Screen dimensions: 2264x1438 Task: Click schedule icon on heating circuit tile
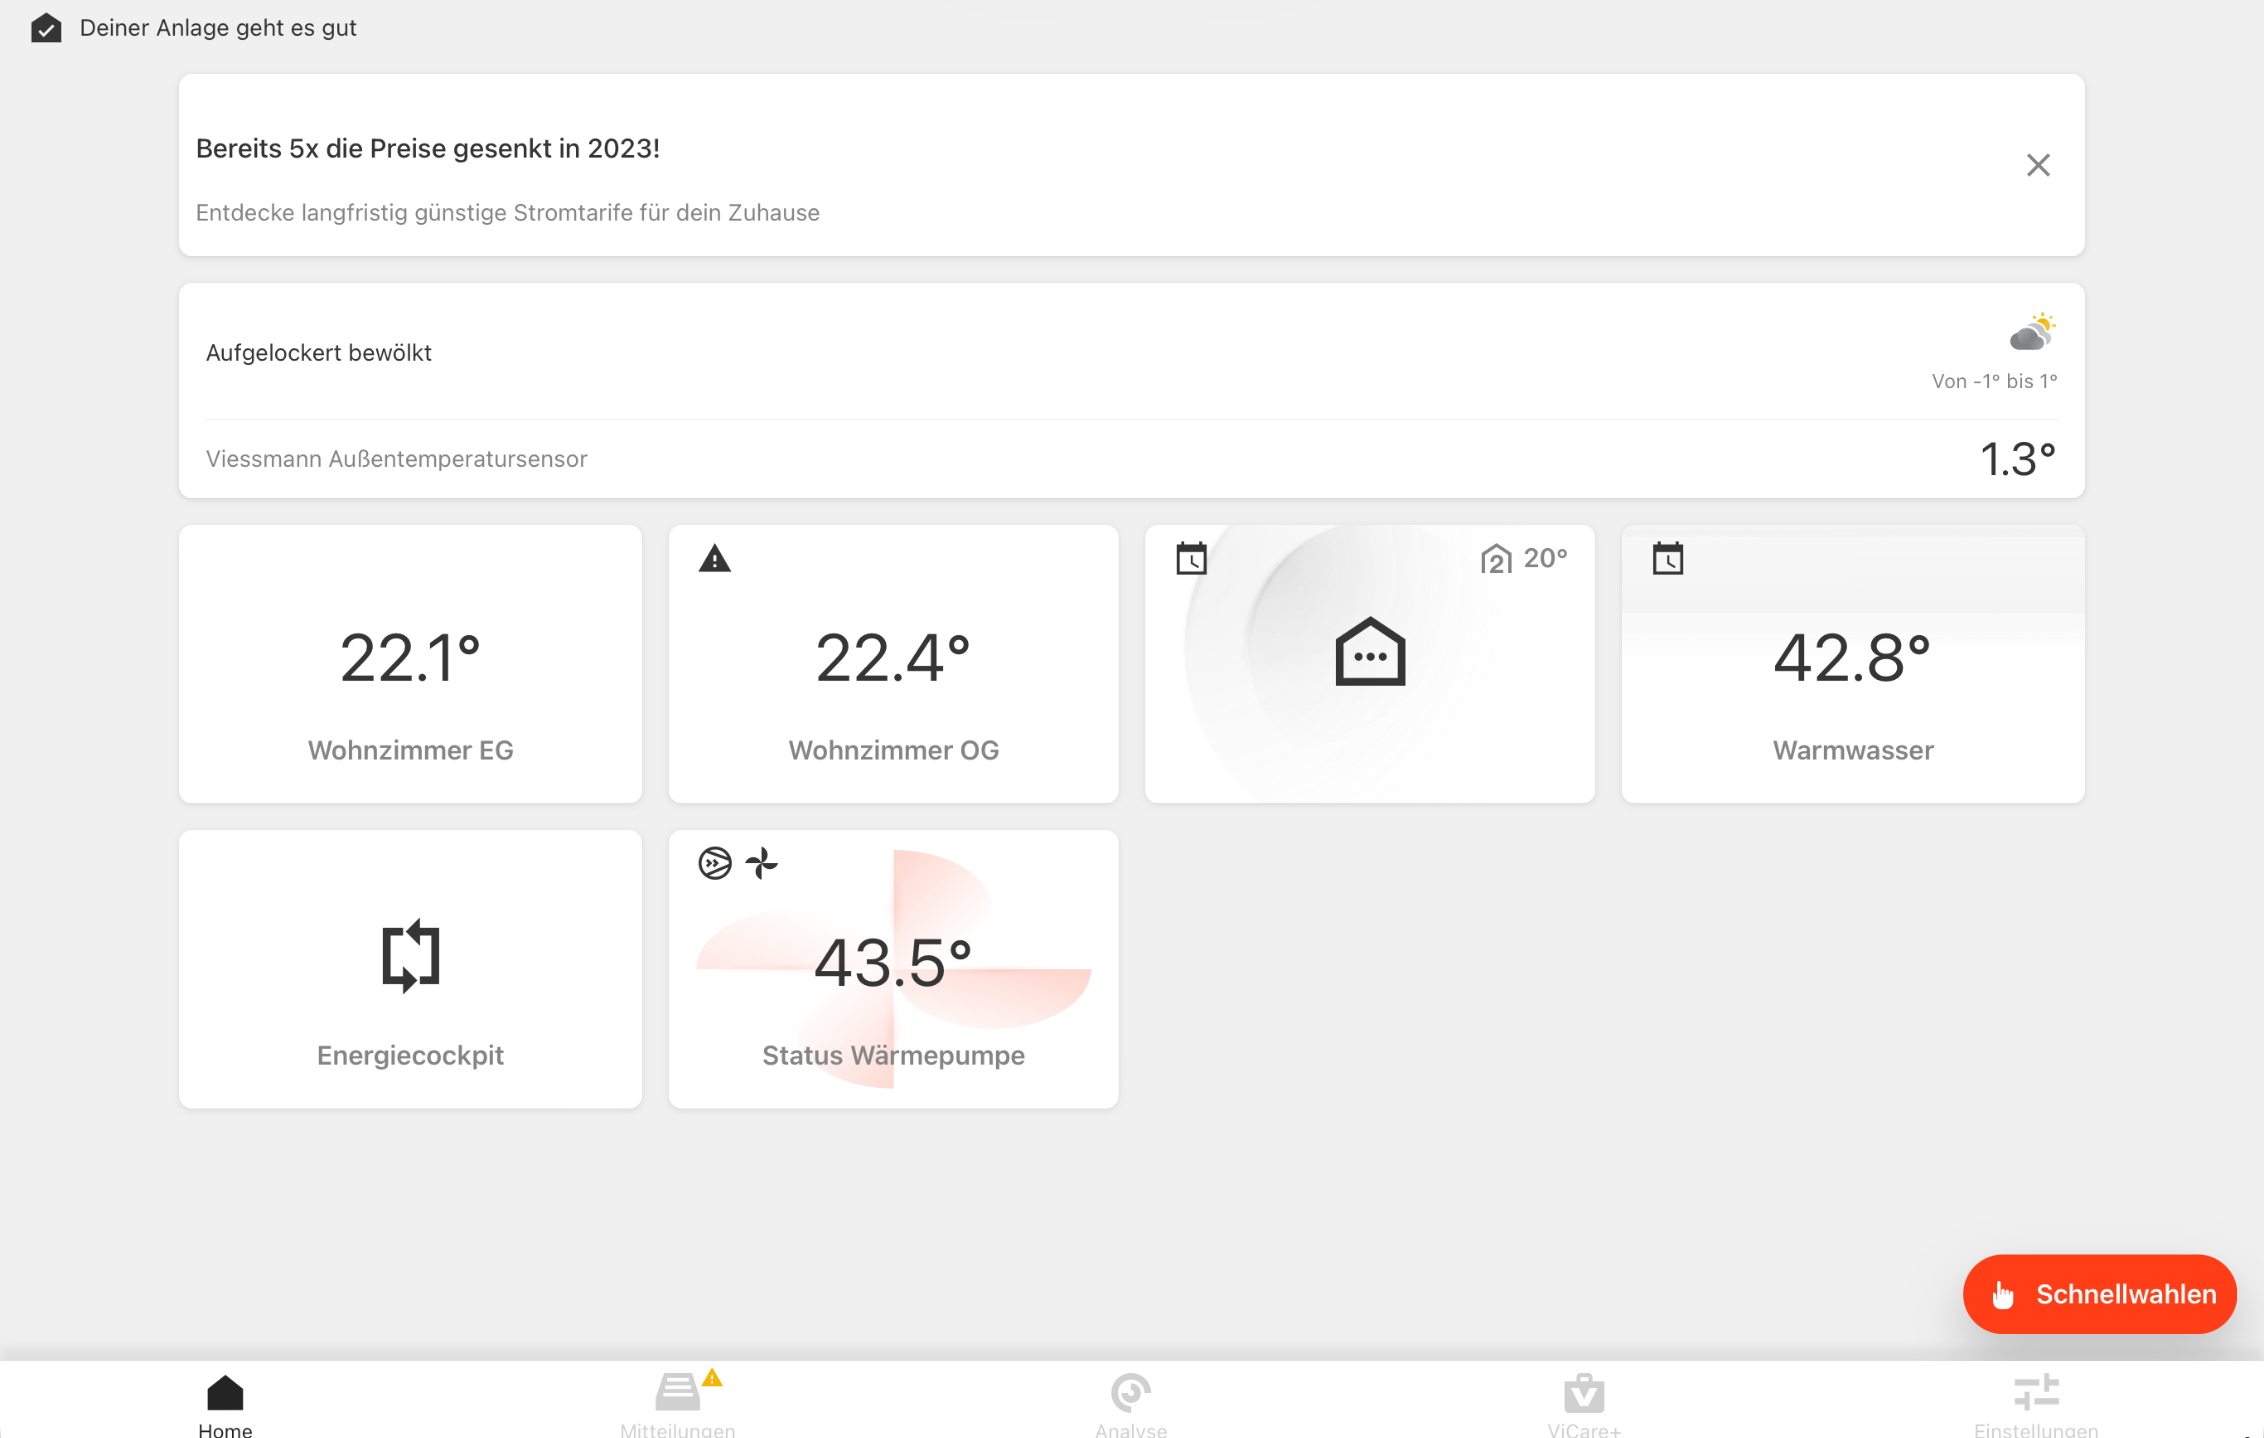point(1191,559)
